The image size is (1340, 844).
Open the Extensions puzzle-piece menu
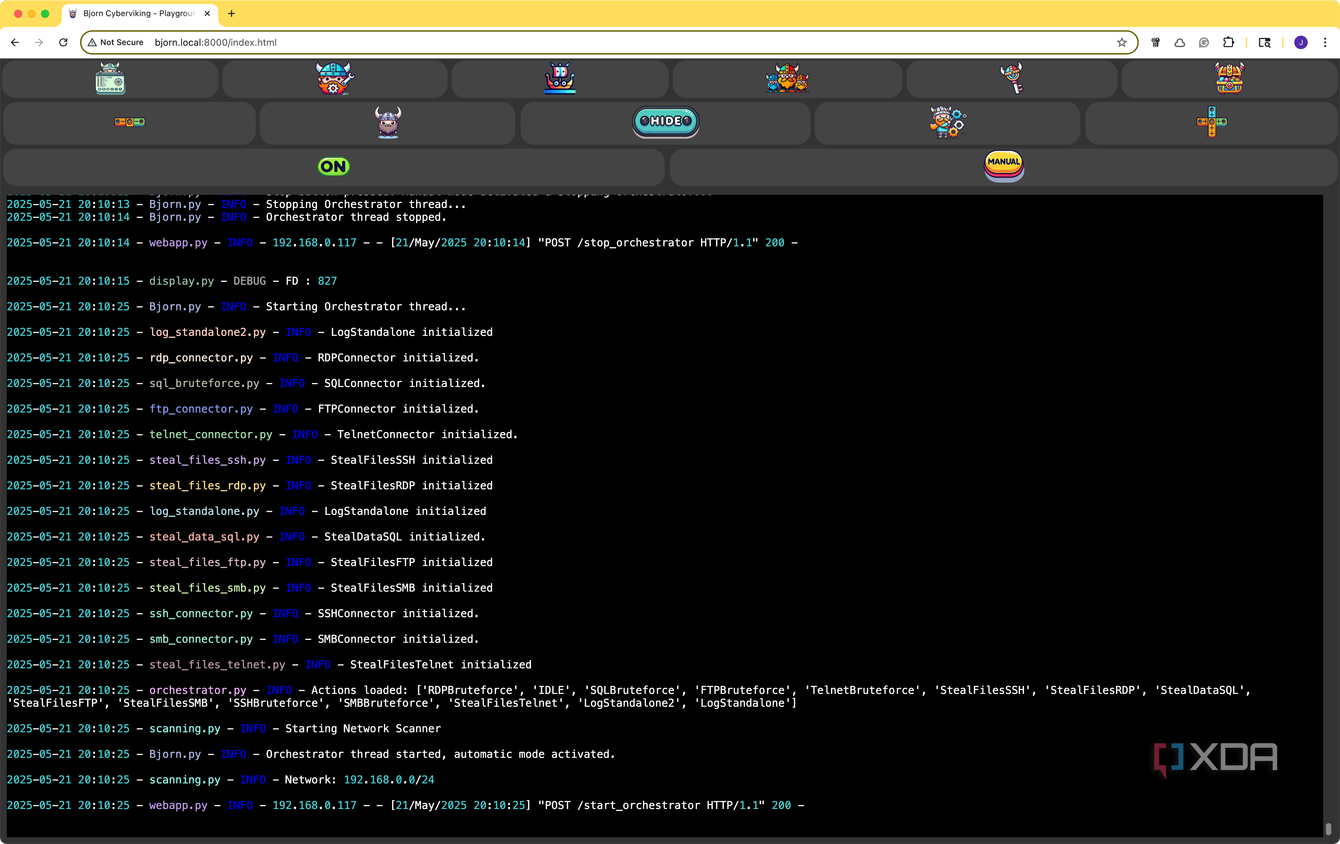click(x=1229, y=43)
